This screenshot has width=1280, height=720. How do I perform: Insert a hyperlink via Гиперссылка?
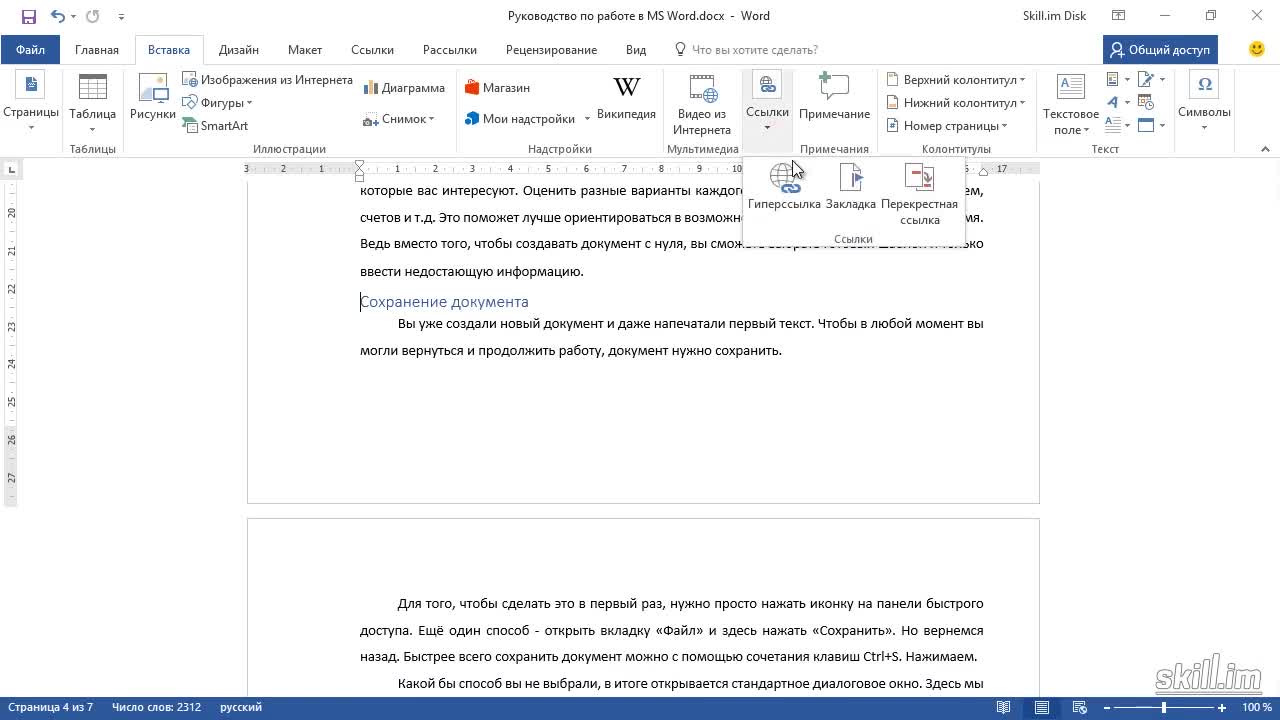784,188
